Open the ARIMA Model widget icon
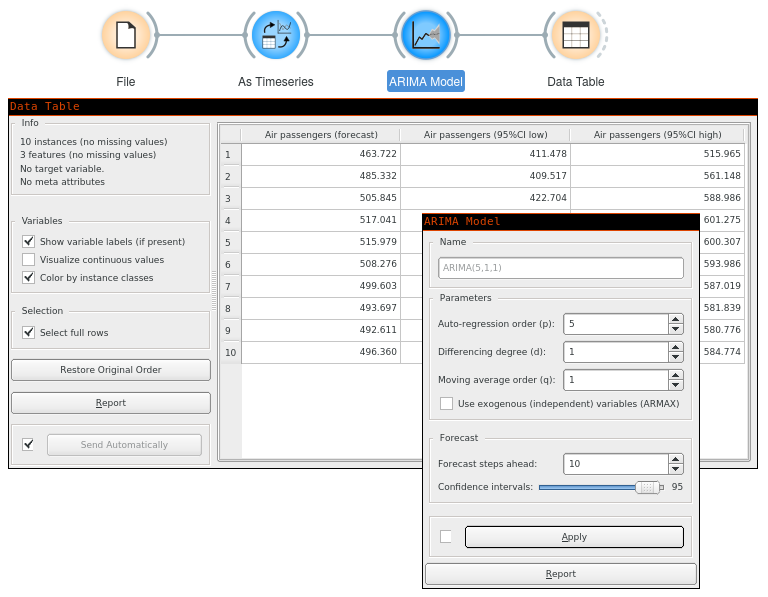This screenshot has width=768, height=597. (x=425, y=36)
